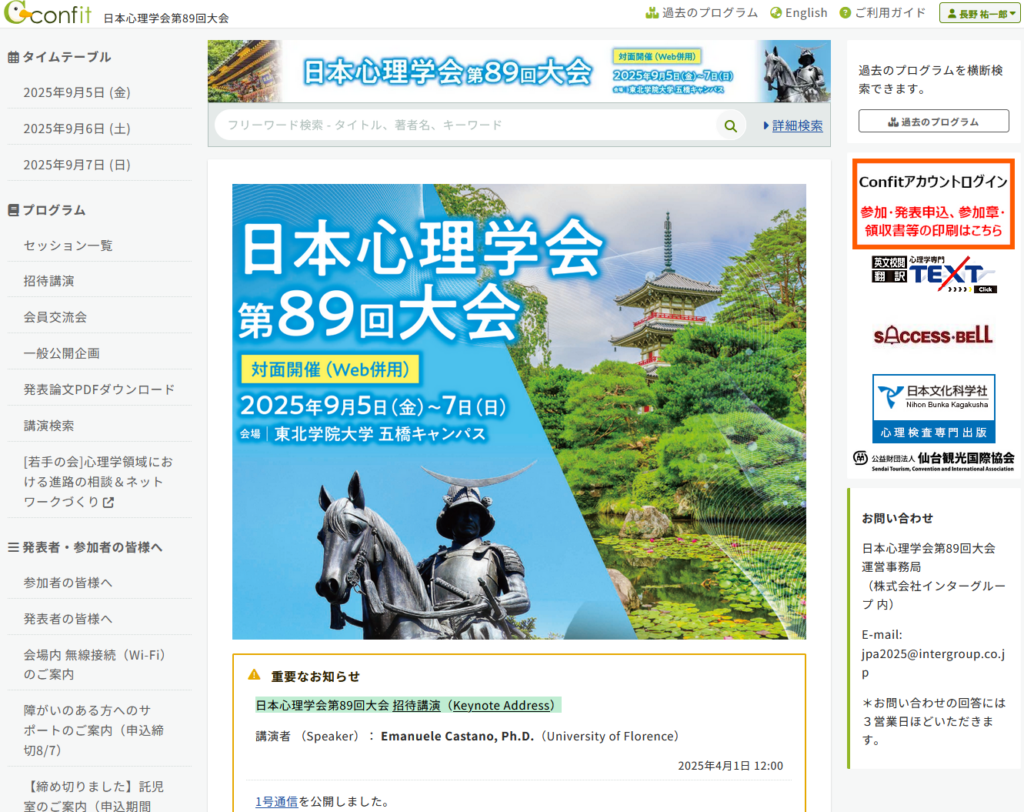Click 過去のプログラム button in right sidebar

pyautogui.click(x=933, y=122)
